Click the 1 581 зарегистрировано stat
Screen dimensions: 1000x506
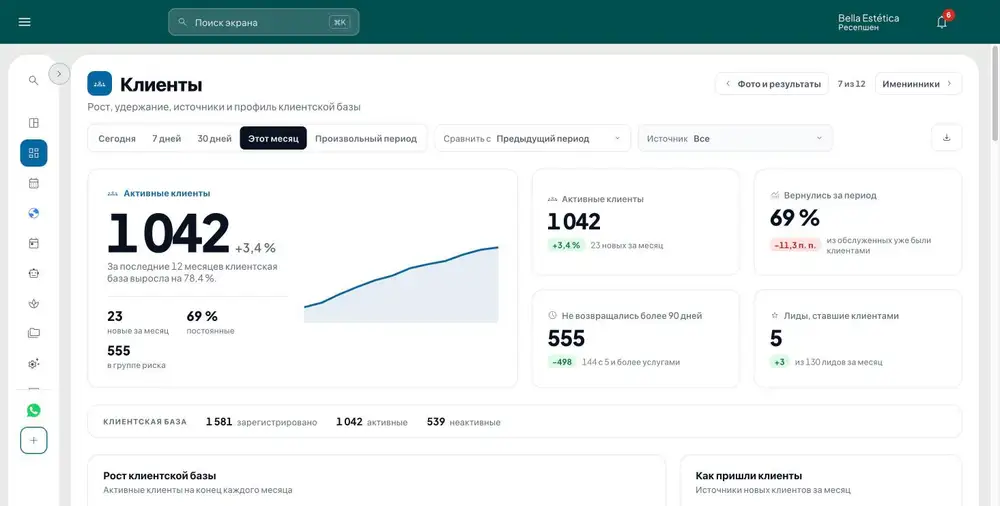point(261,422)
